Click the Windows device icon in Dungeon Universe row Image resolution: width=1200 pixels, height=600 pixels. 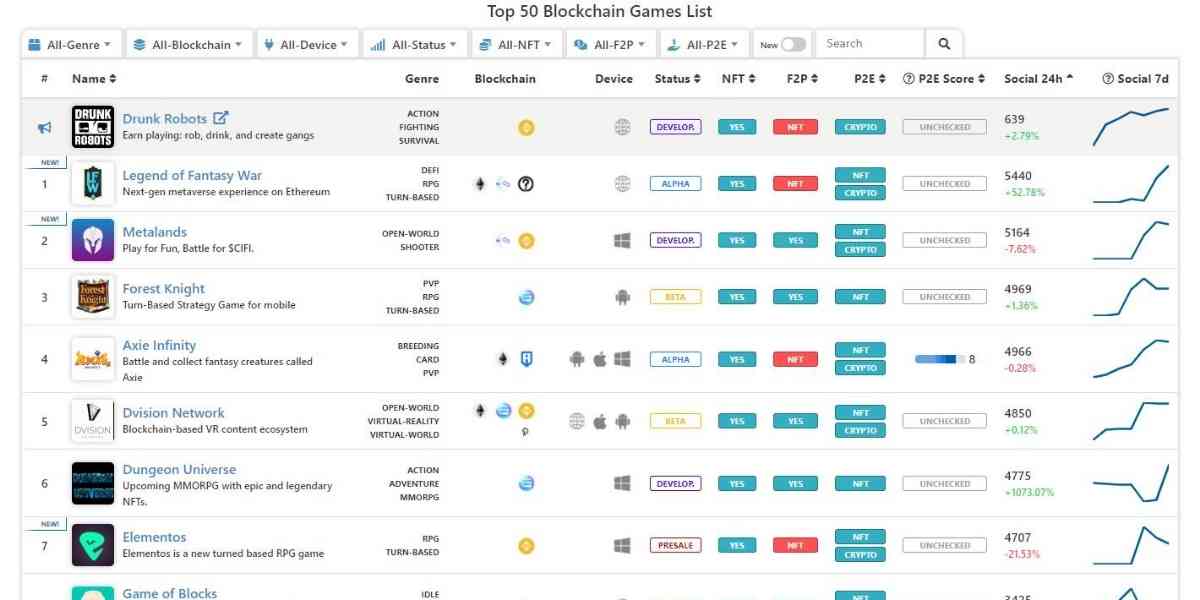(623, 483)
